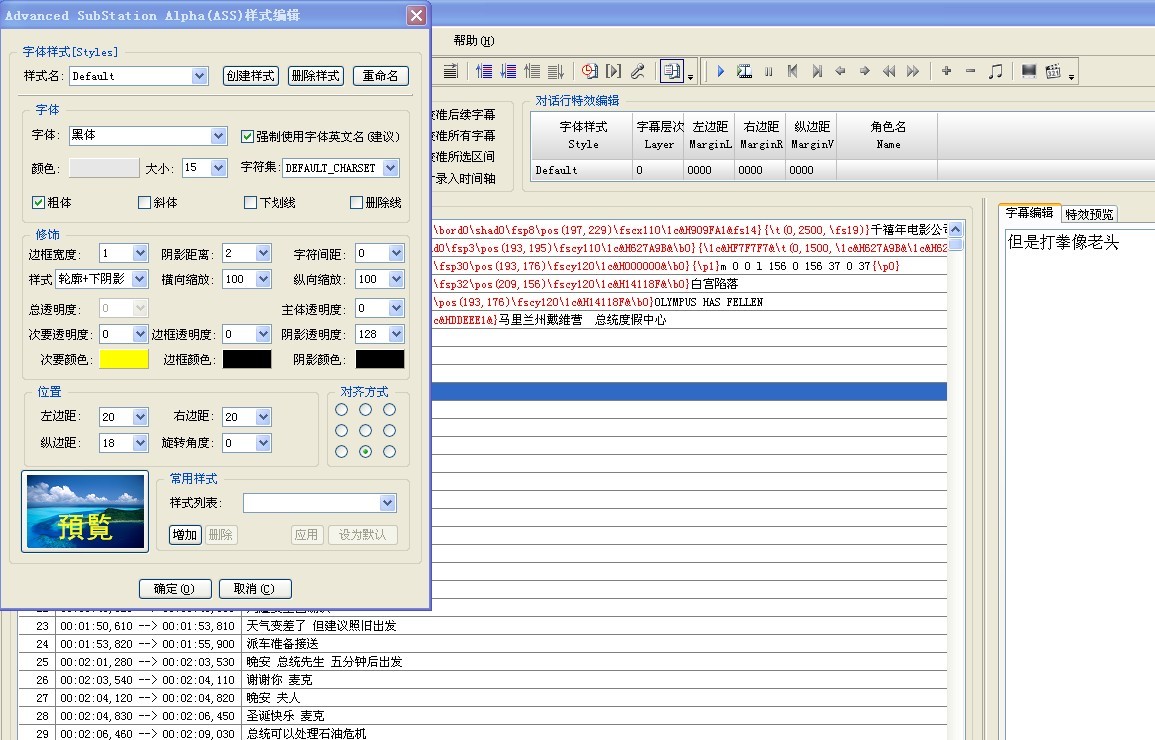1155x740 pixels.
Task: Click the yellow 次要颜色 color swatch
Action: coord(124,359)
